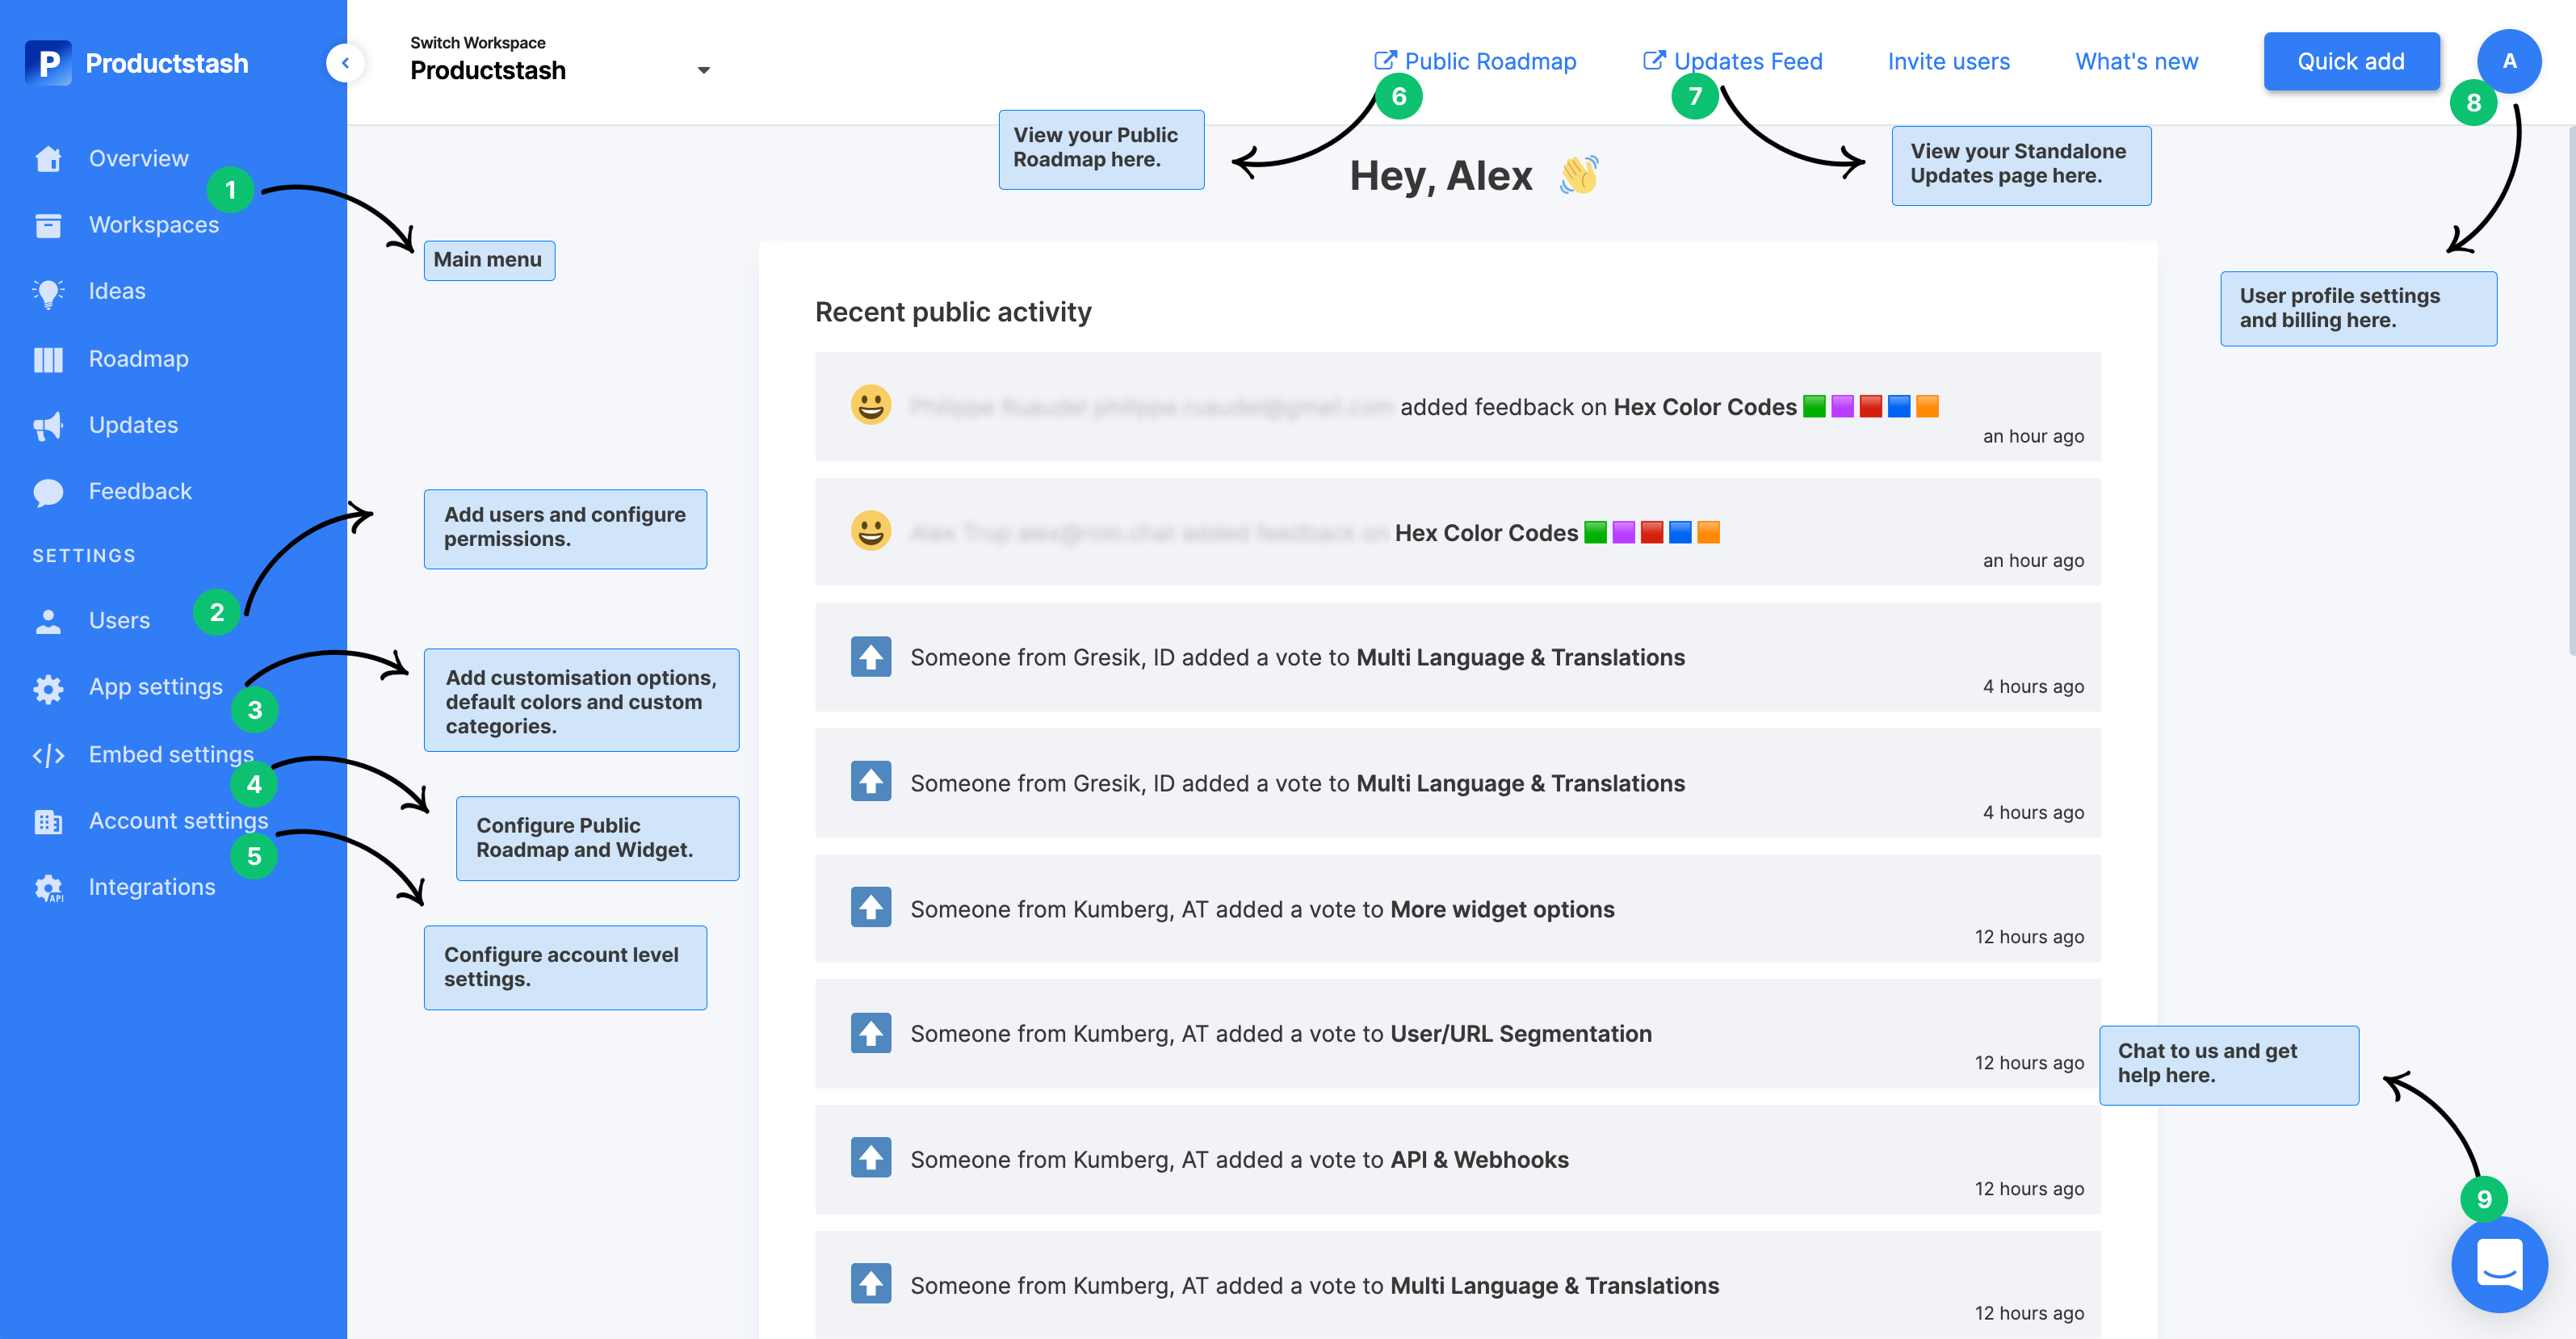The width and height of the screenshot is (2576, 1339).
Task: Click the Productstash logo icon
Action: 48,63
